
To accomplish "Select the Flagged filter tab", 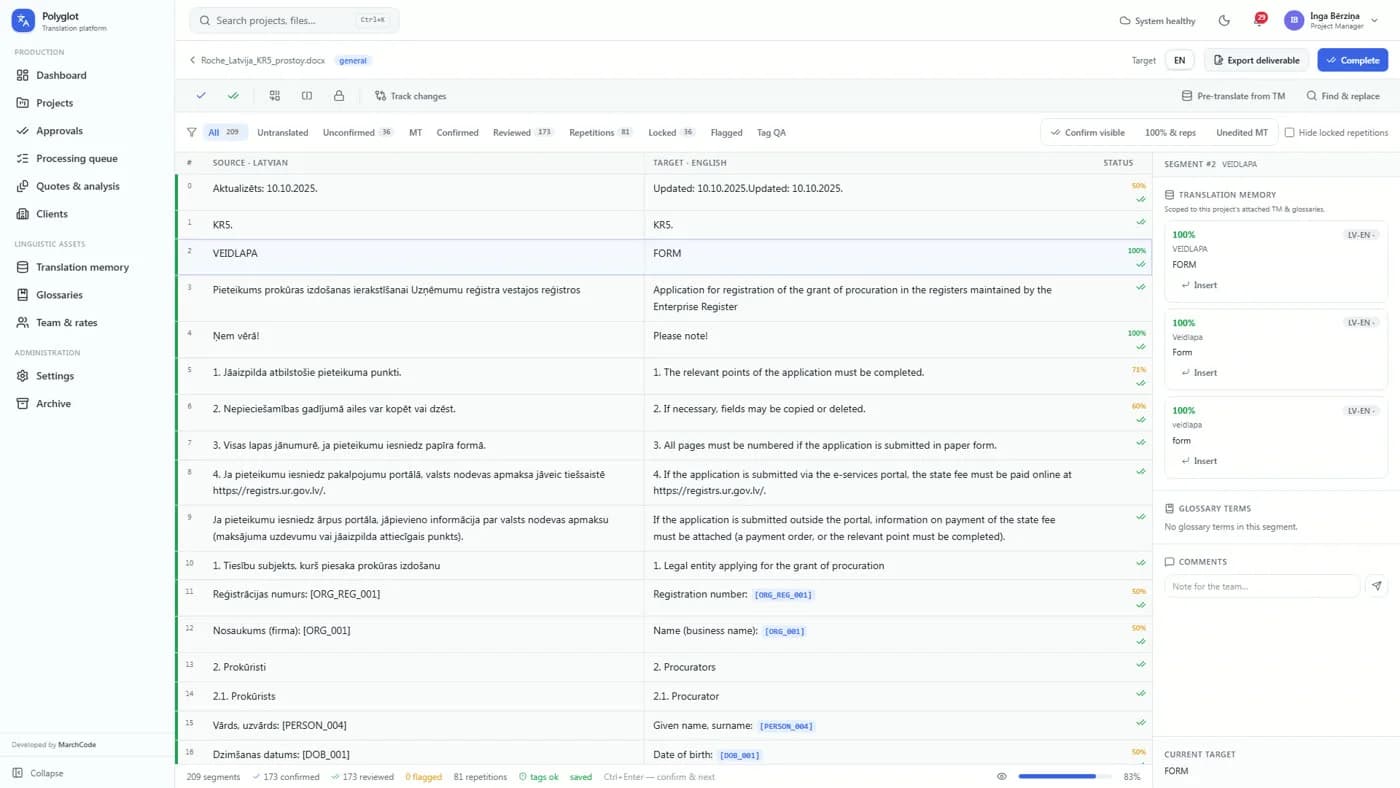I will [726, 132].
